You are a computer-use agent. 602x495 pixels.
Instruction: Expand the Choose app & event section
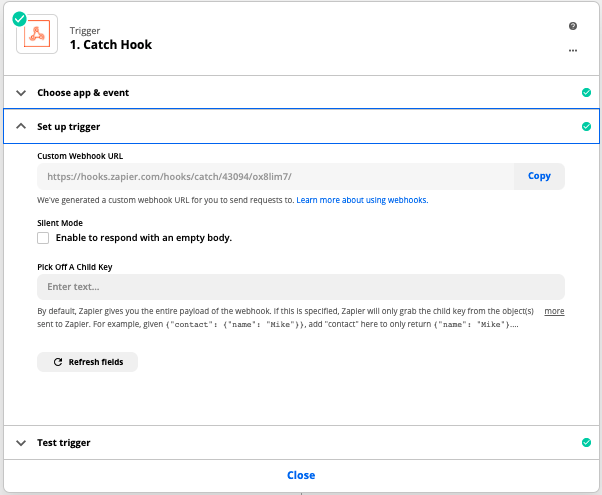21,93
